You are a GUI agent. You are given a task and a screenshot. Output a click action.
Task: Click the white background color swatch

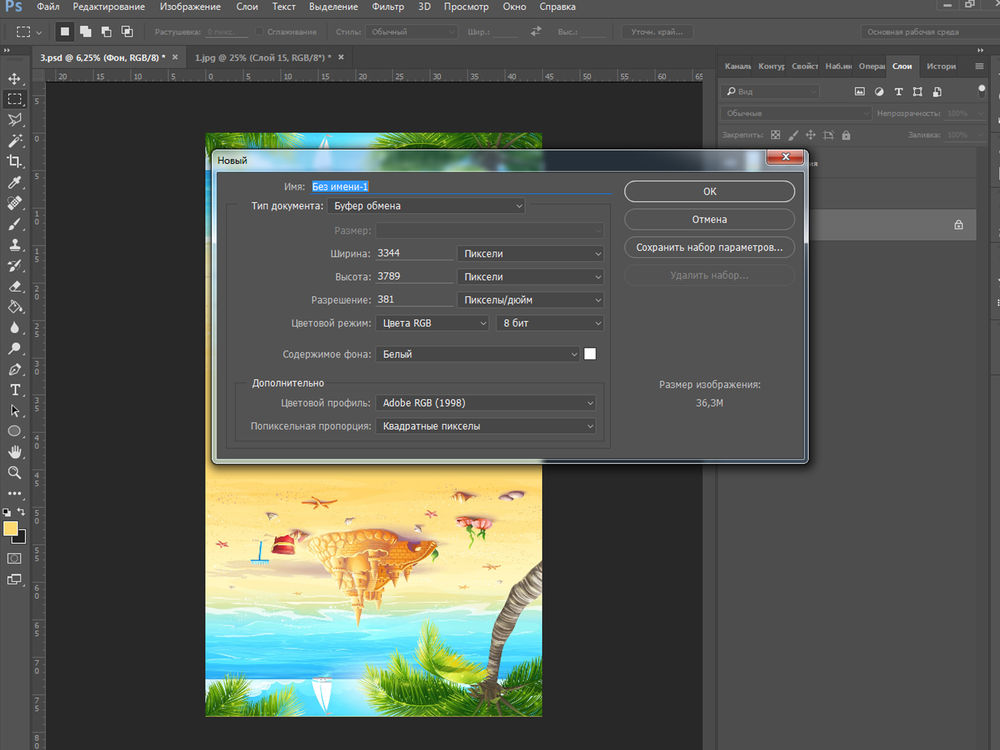pyautogui.click(x=590, y=354)
